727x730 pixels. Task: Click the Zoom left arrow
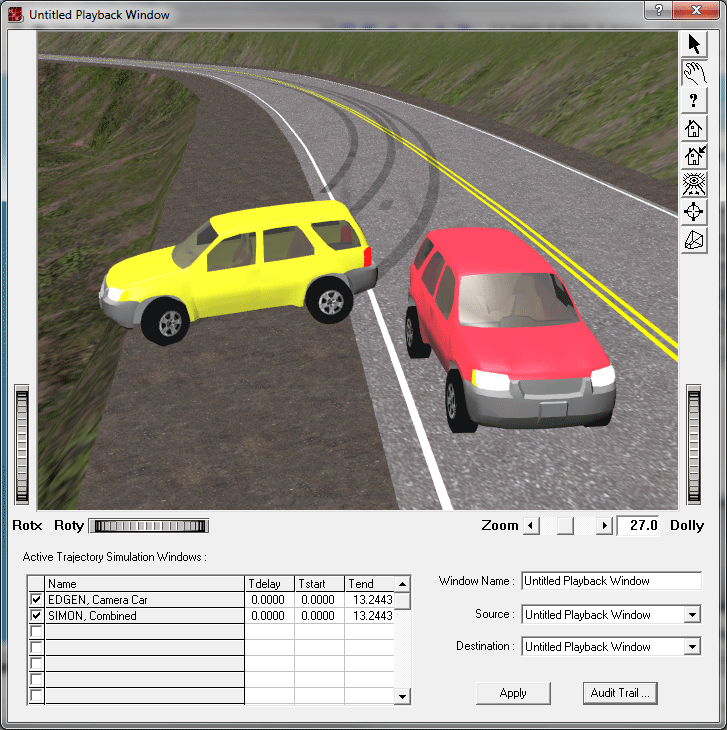point(532,526)
